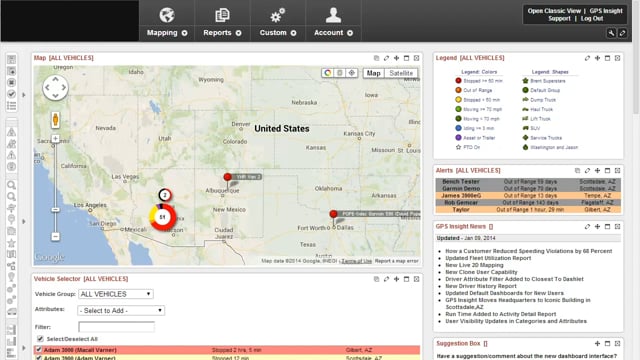Click sidebar list icon
Screen dimensions: 640x360
[x=11, y=106]
